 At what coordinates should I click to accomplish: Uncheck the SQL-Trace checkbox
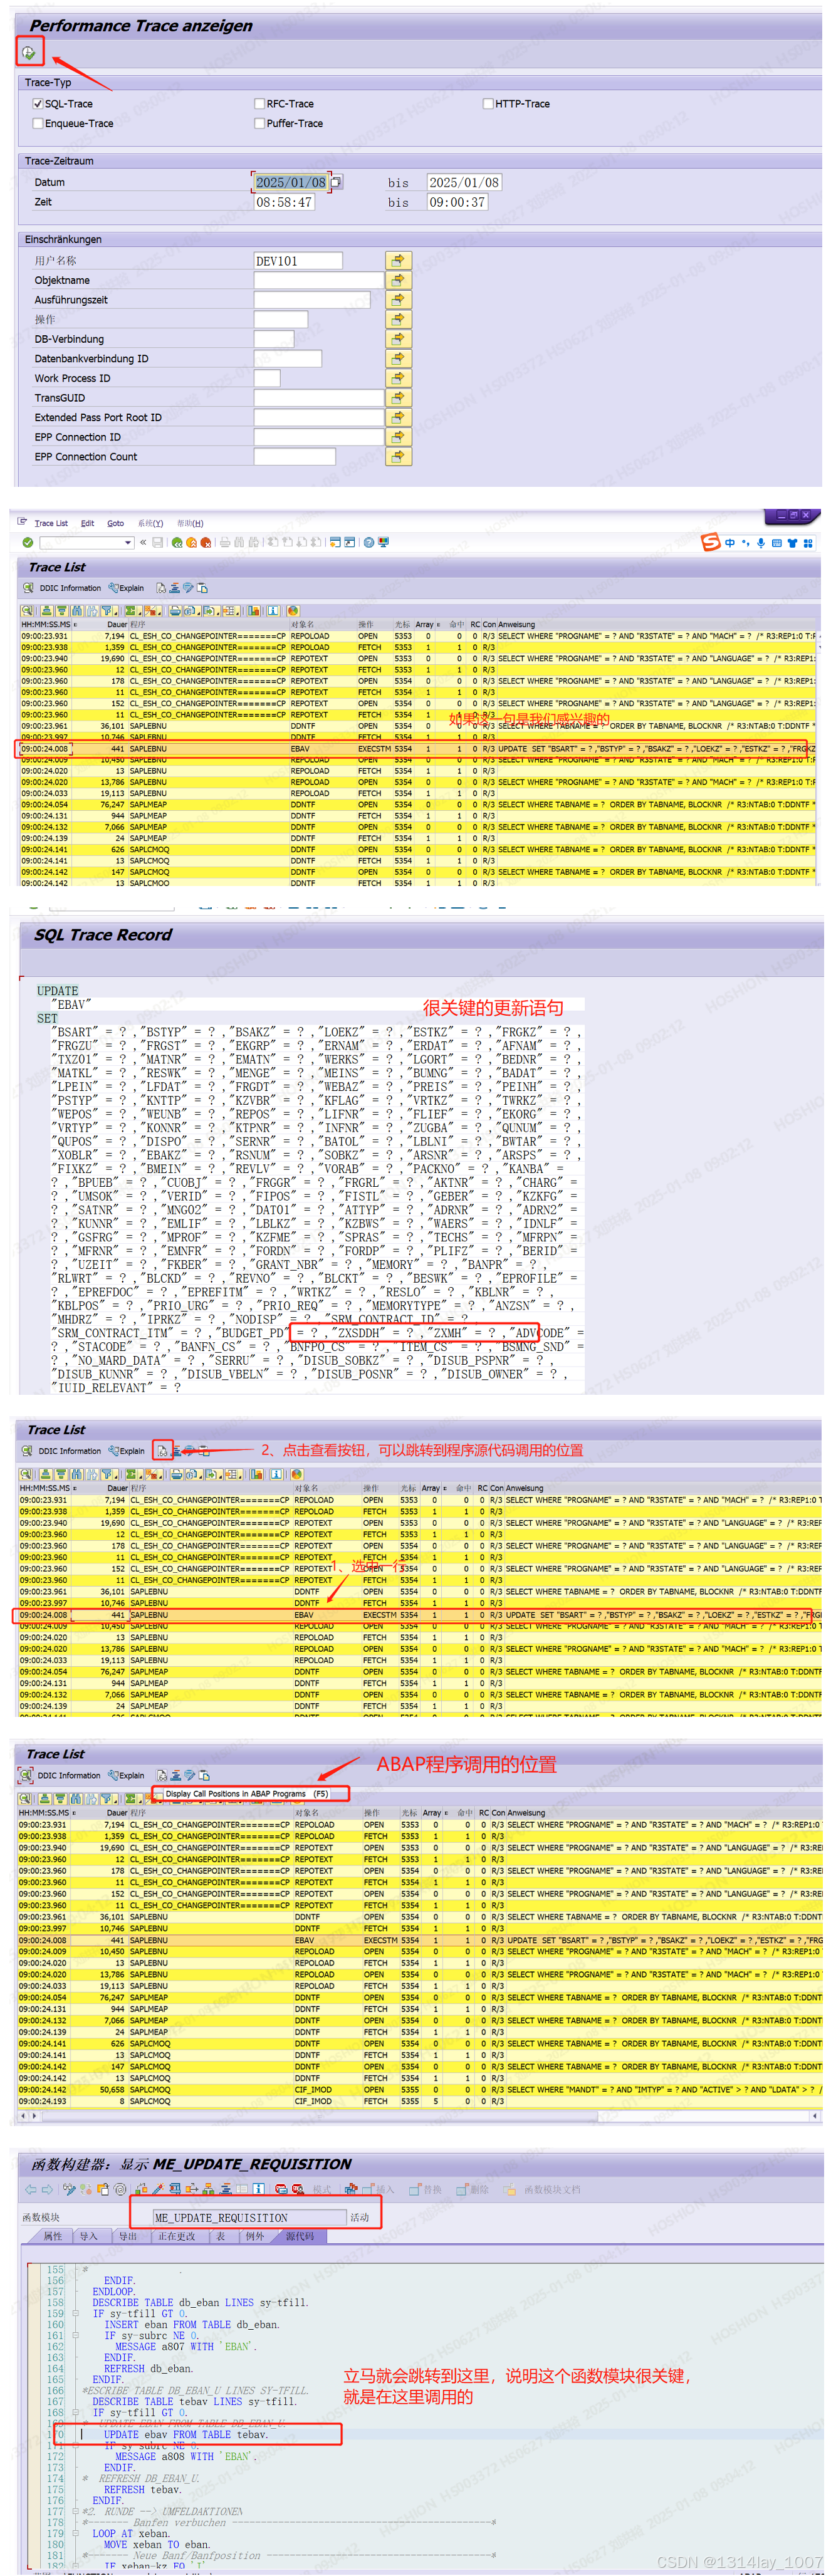38,104
